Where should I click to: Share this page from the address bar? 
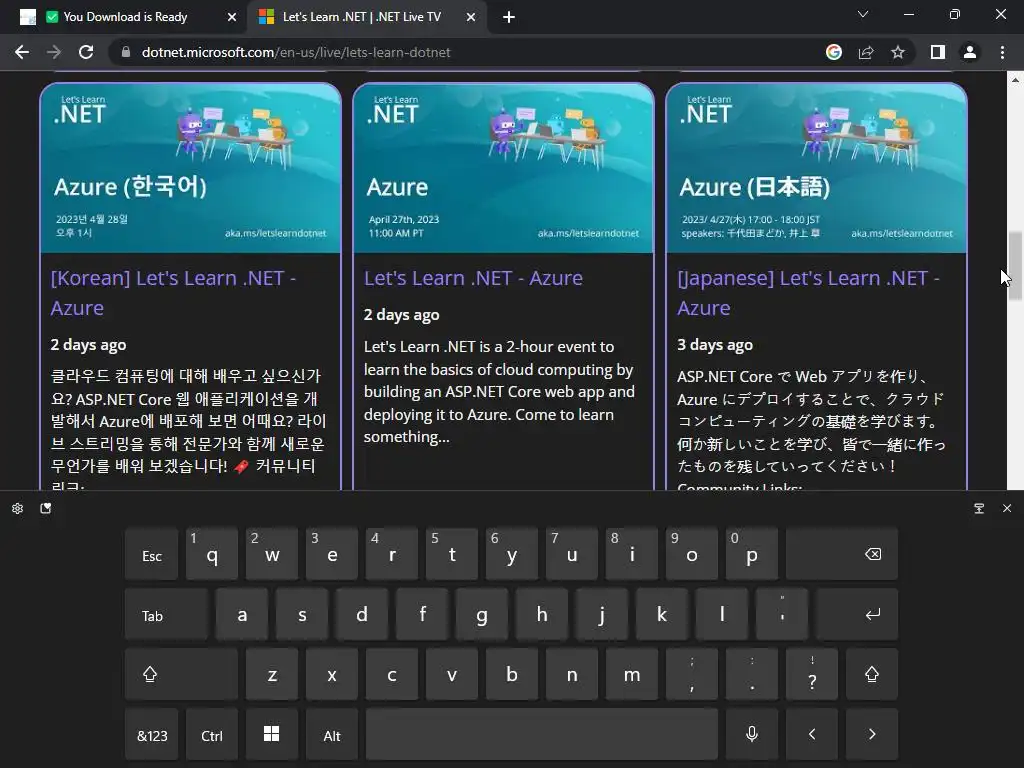866,52
